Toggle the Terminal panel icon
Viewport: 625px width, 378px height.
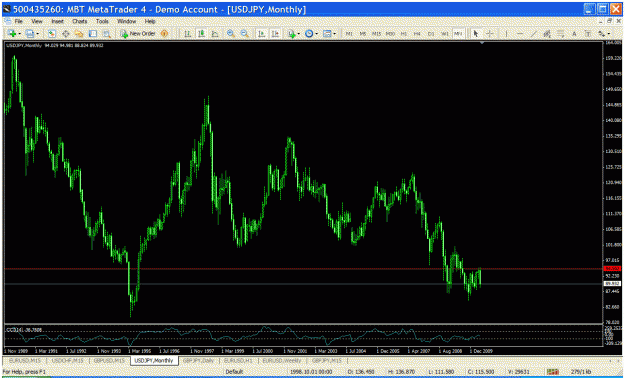tap(92, 34)
